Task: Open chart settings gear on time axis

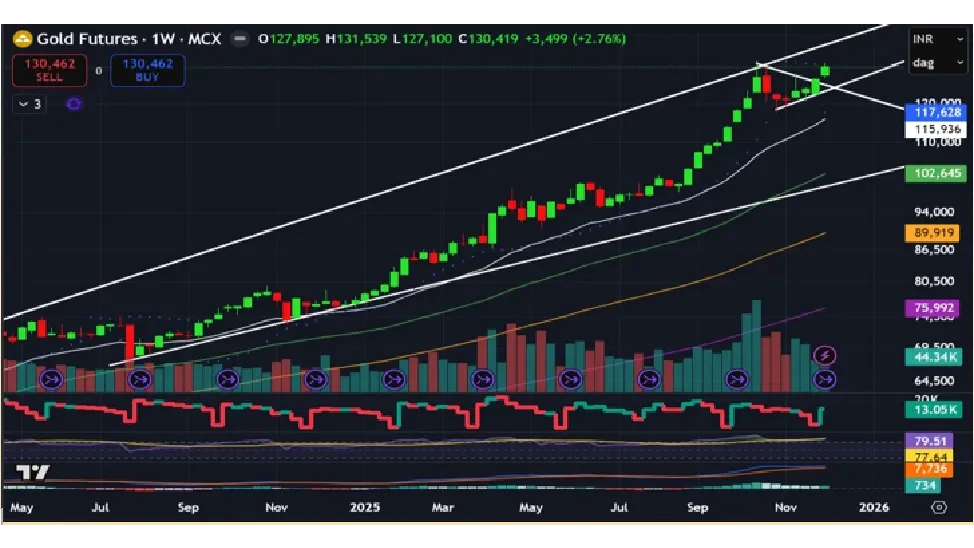Action: coord(939,508)
